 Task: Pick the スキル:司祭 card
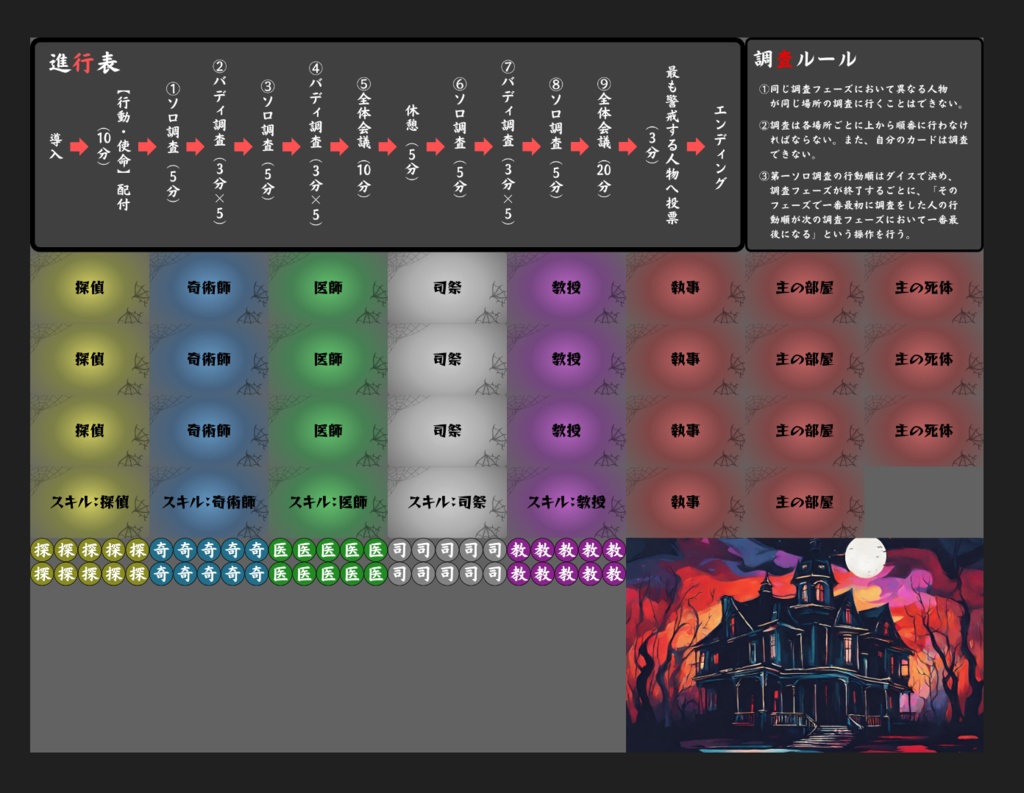click(x=447, y=502)
